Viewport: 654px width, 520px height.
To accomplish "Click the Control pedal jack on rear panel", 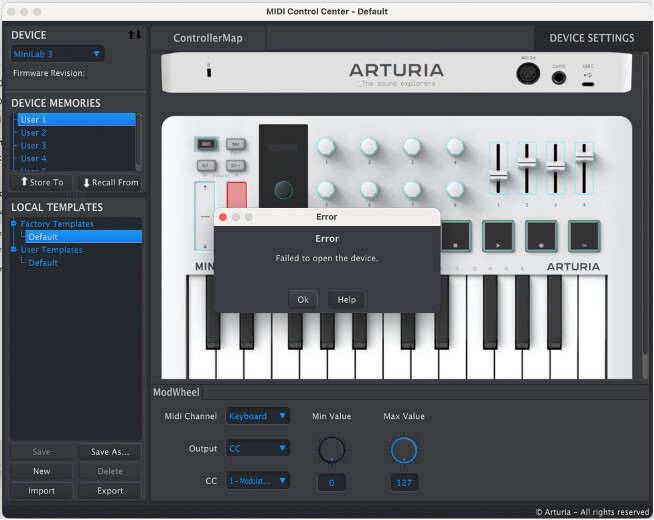I will (x=558, y=78).
